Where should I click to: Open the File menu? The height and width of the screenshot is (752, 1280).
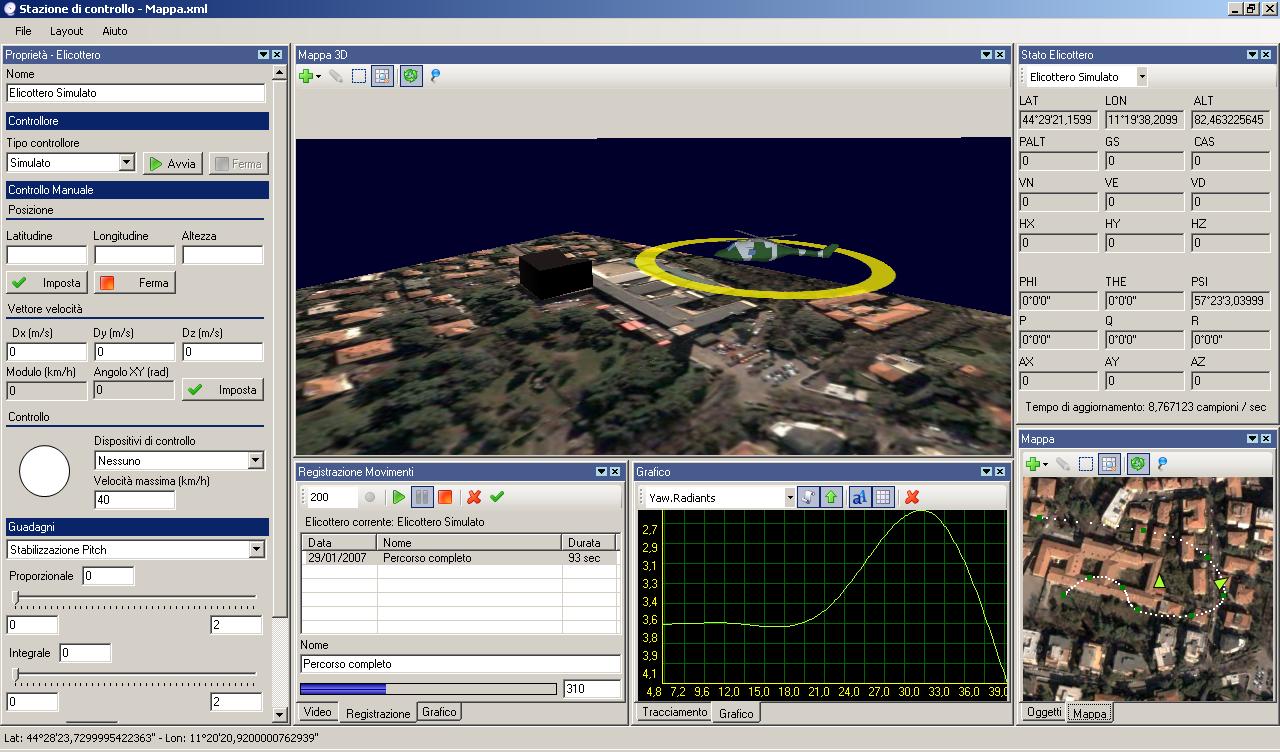(x=23, y=31)
